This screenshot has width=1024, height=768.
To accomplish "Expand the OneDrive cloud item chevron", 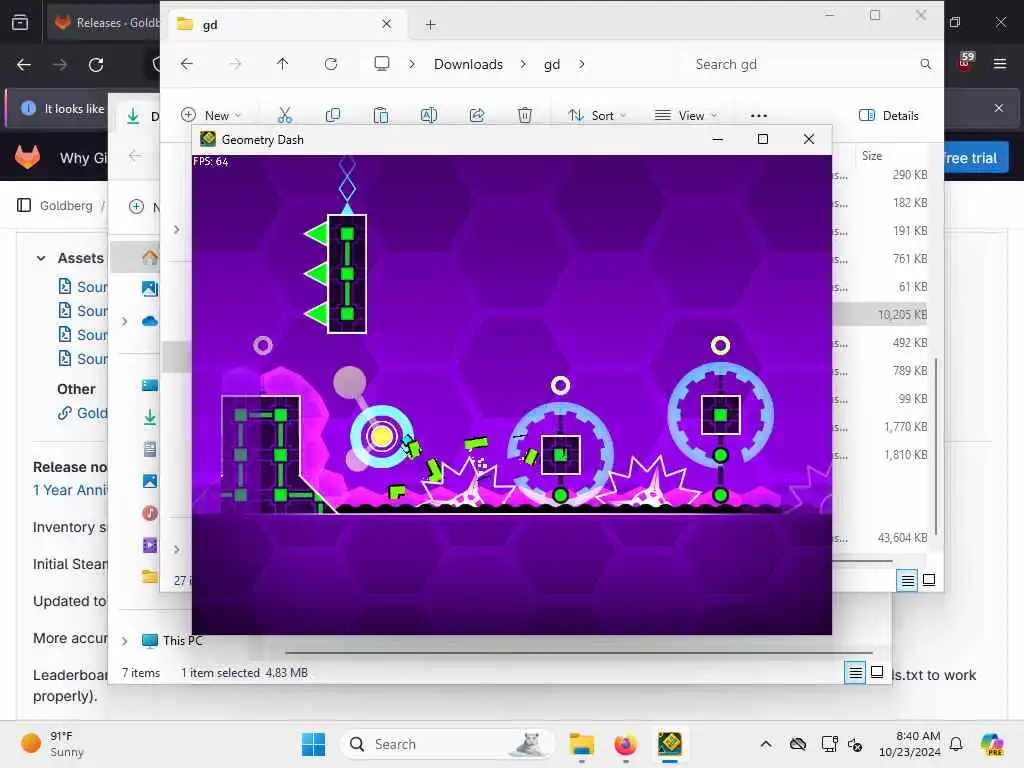I will (124, 321).
